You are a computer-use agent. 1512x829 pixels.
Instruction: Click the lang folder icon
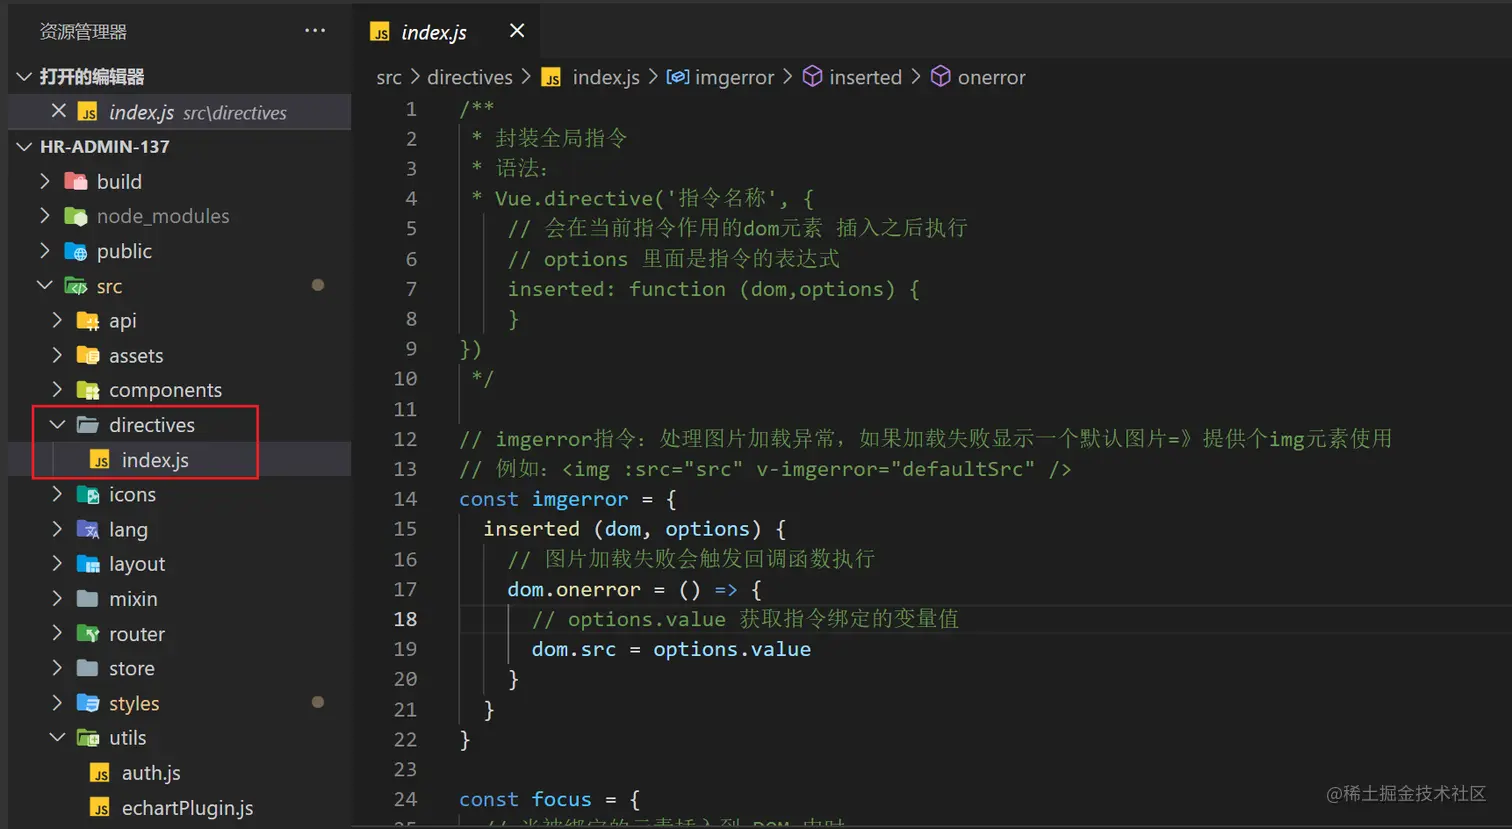pyautogui.click(x=88, y=530)
